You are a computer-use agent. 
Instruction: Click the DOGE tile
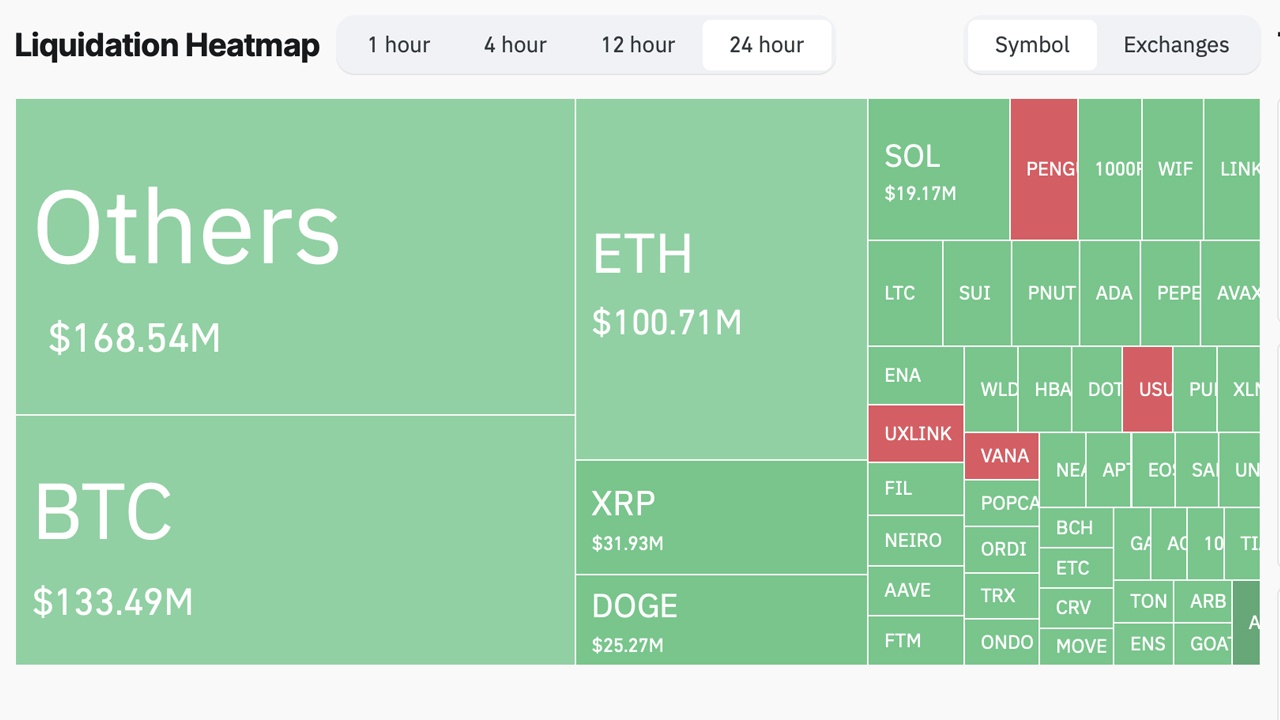[720, 620]
